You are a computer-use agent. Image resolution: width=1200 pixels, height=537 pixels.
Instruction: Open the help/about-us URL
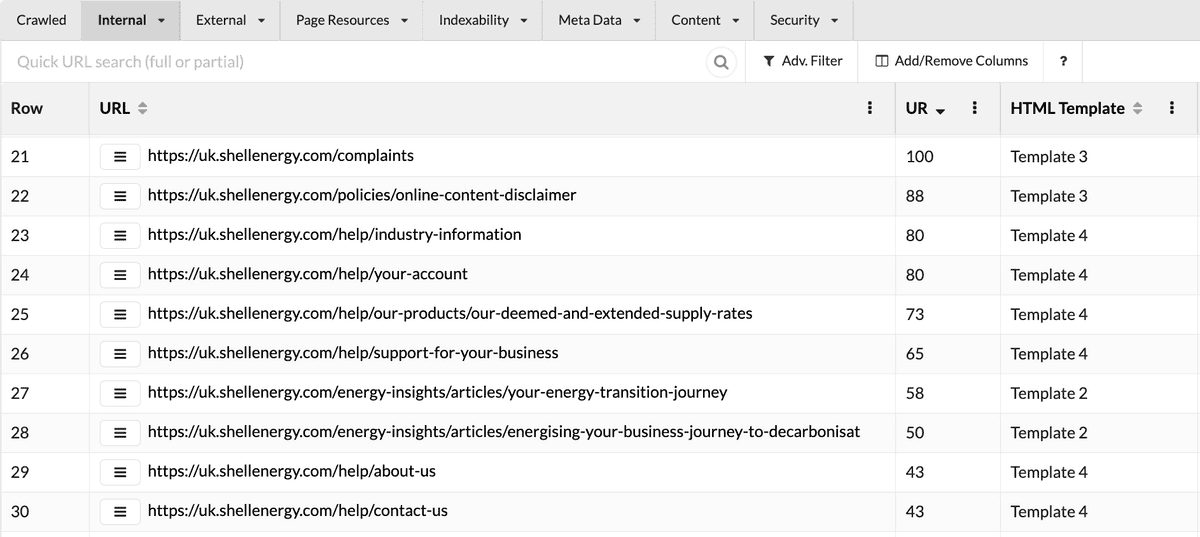(292, 471)
